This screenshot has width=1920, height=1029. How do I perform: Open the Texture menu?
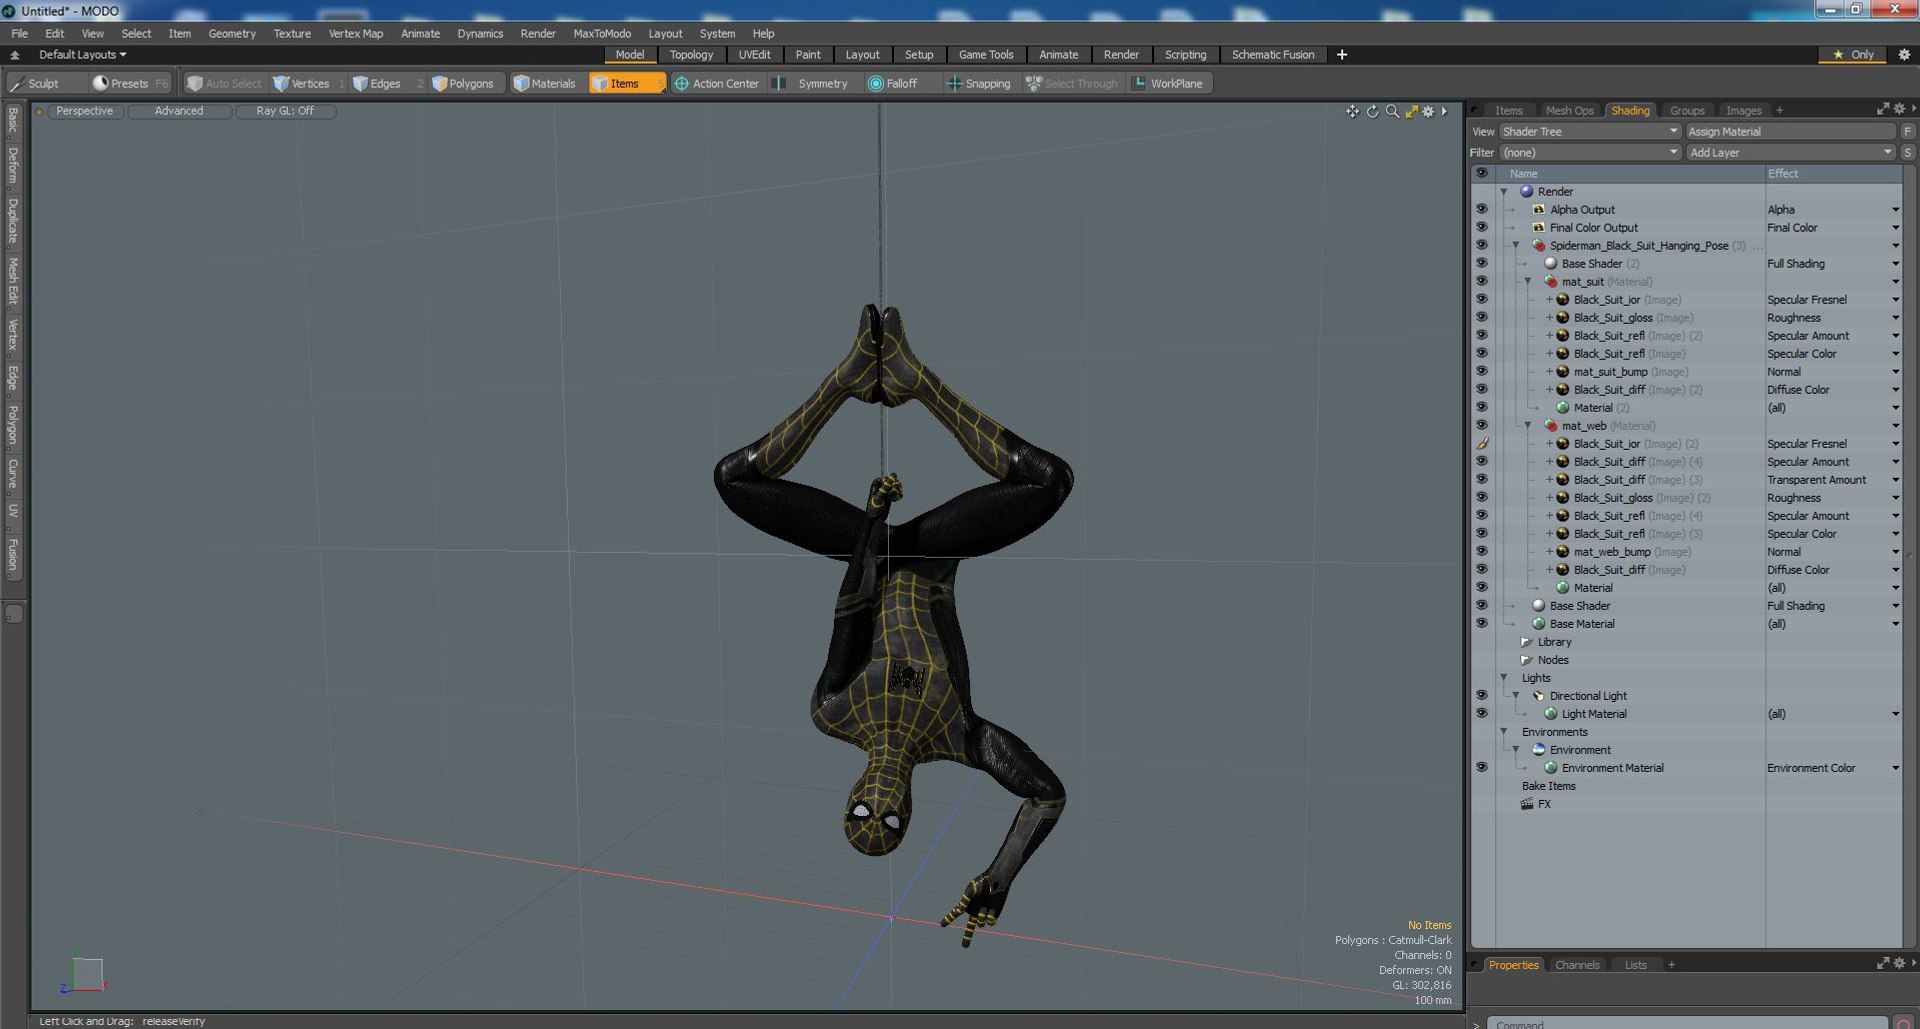pos(292,33)
